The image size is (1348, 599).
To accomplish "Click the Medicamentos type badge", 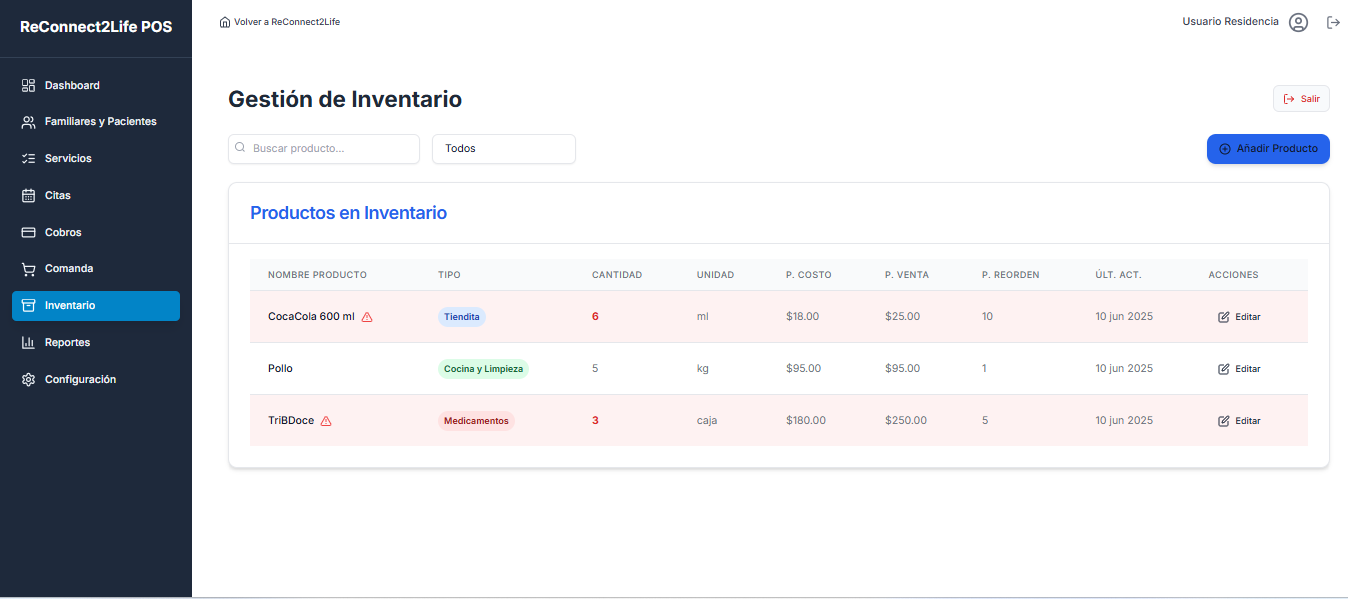I will [x=476, y=421].
